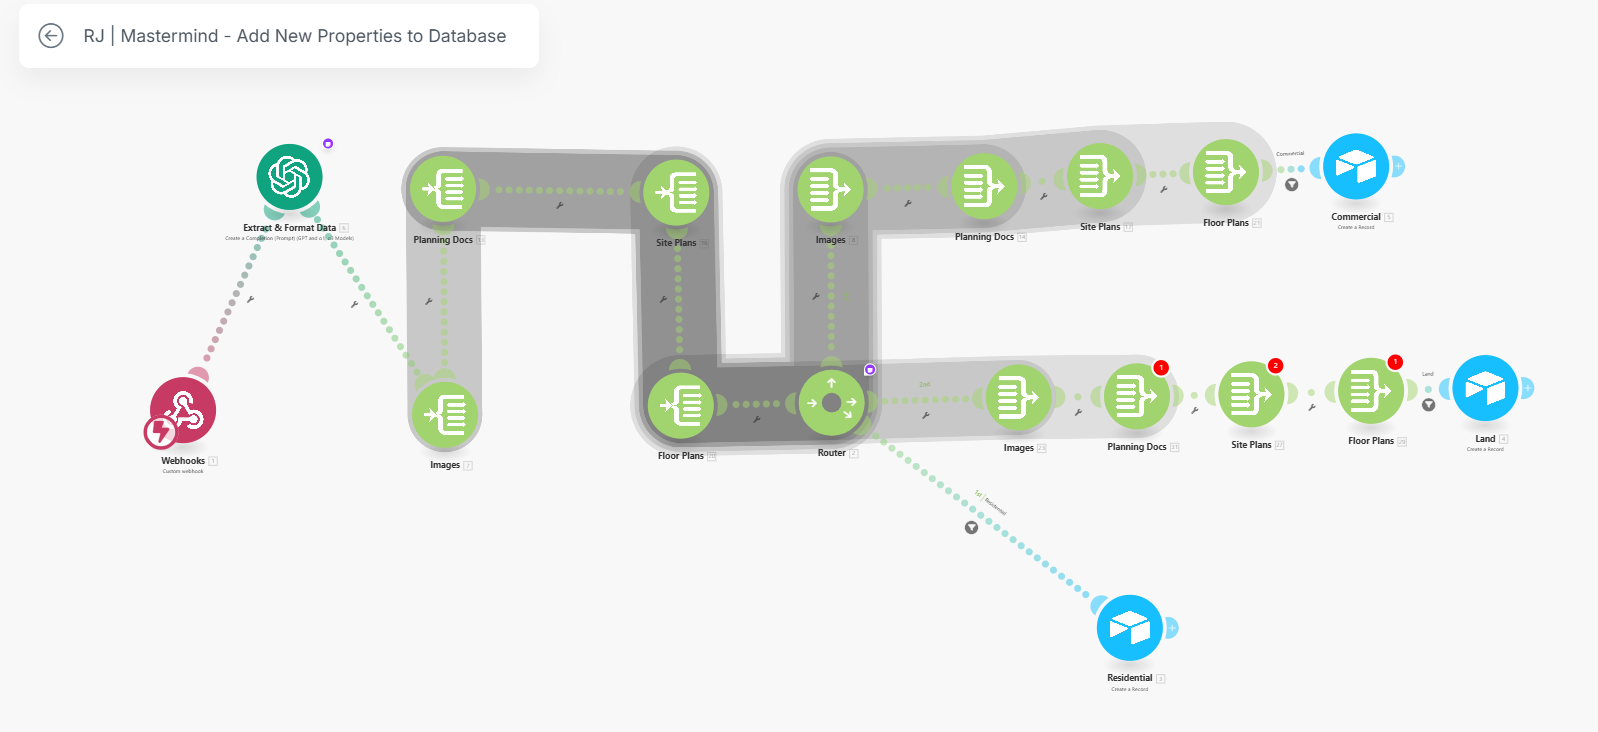The width and height of the screenshot is (1598, 732).
Task: Click the wrench between Planning Docs 31 and Site Plans 27
Action: click(x=1194, y=411)
